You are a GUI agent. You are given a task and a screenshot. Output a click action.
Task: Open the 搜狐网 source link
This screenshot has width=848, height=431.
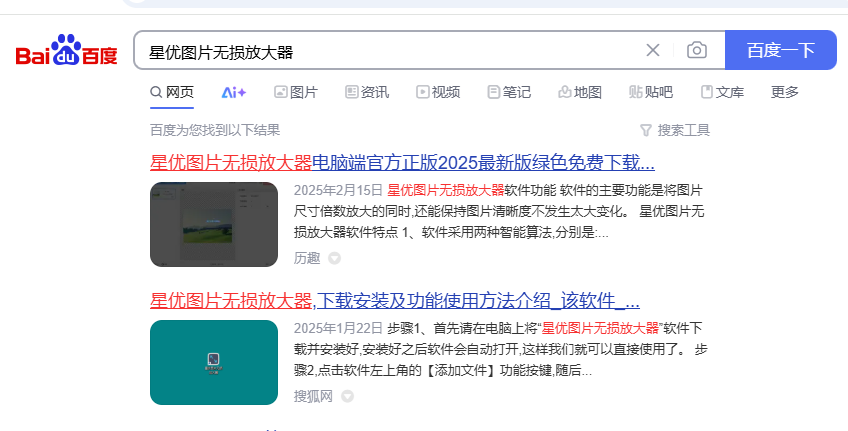[314, 396]
